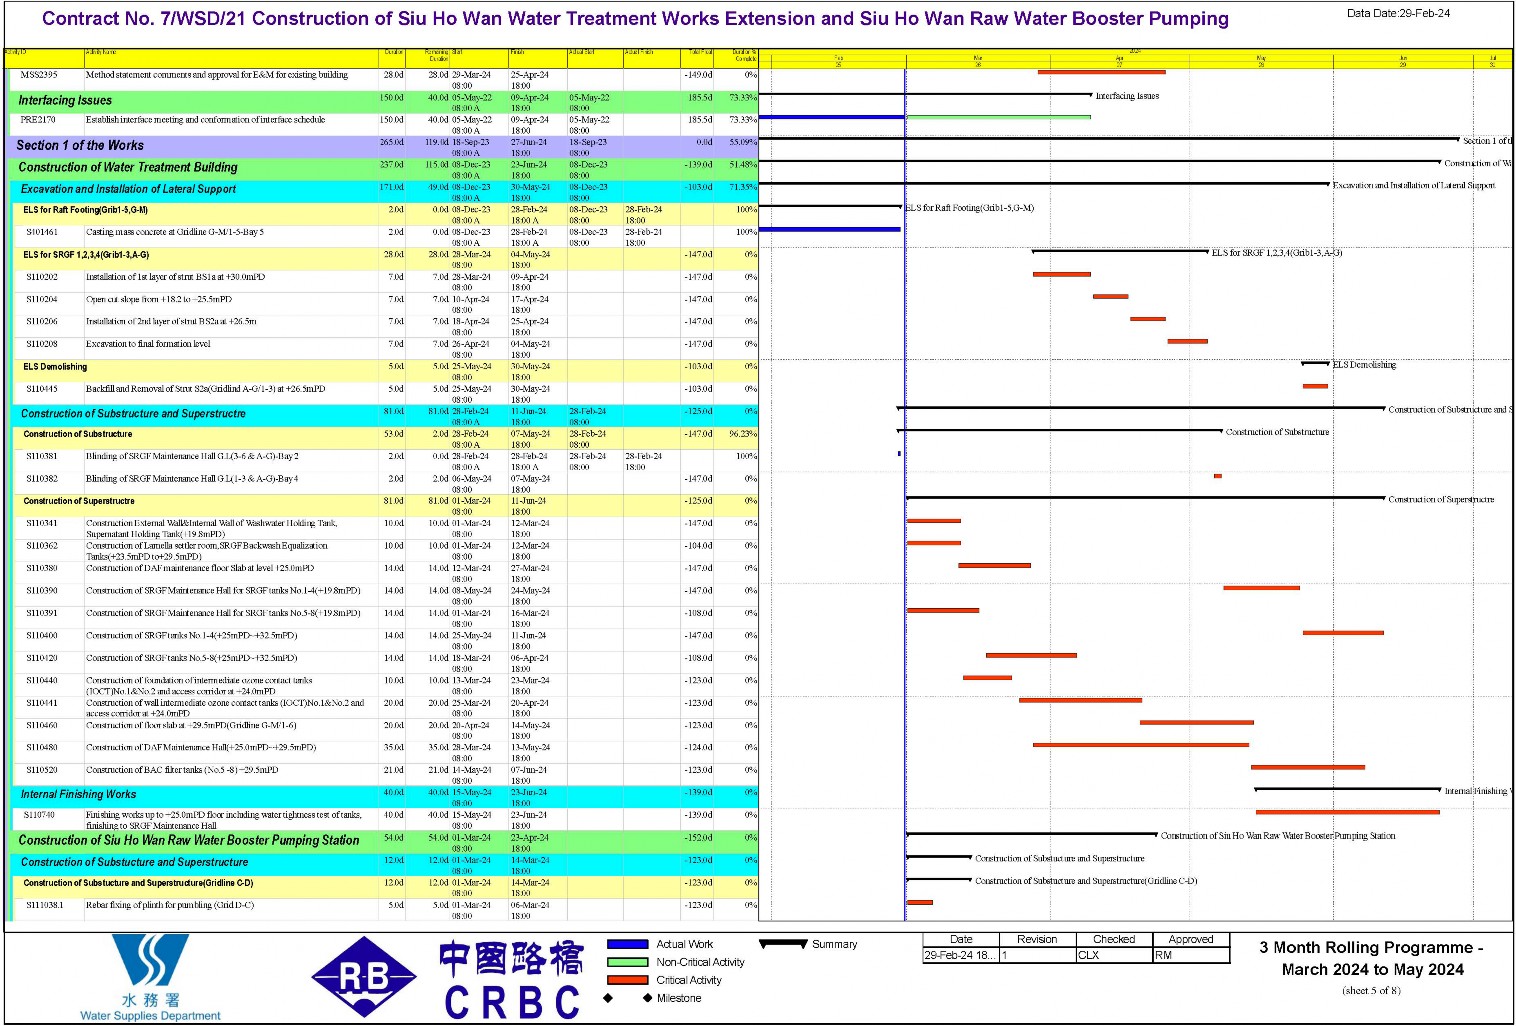
Task: Click the '(sheet 5 of 8)' page indicator
Action: click(x=1371, y=991)
